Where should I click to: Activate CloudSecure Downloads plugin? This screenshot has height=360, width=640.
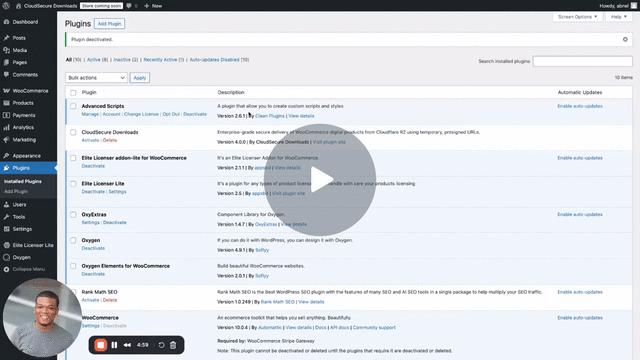tap(90, 140)
